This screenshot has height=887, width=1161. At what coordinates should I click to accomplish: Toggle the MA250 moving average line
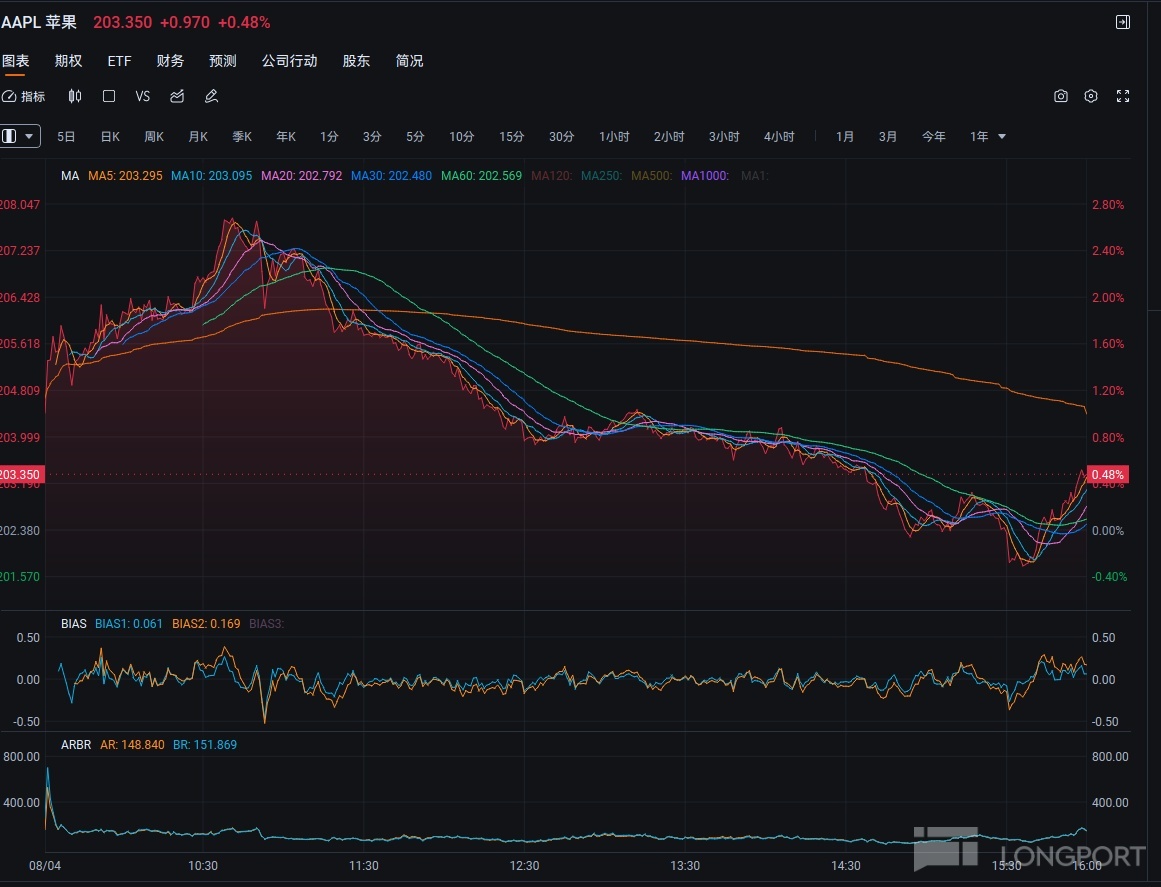601,176
